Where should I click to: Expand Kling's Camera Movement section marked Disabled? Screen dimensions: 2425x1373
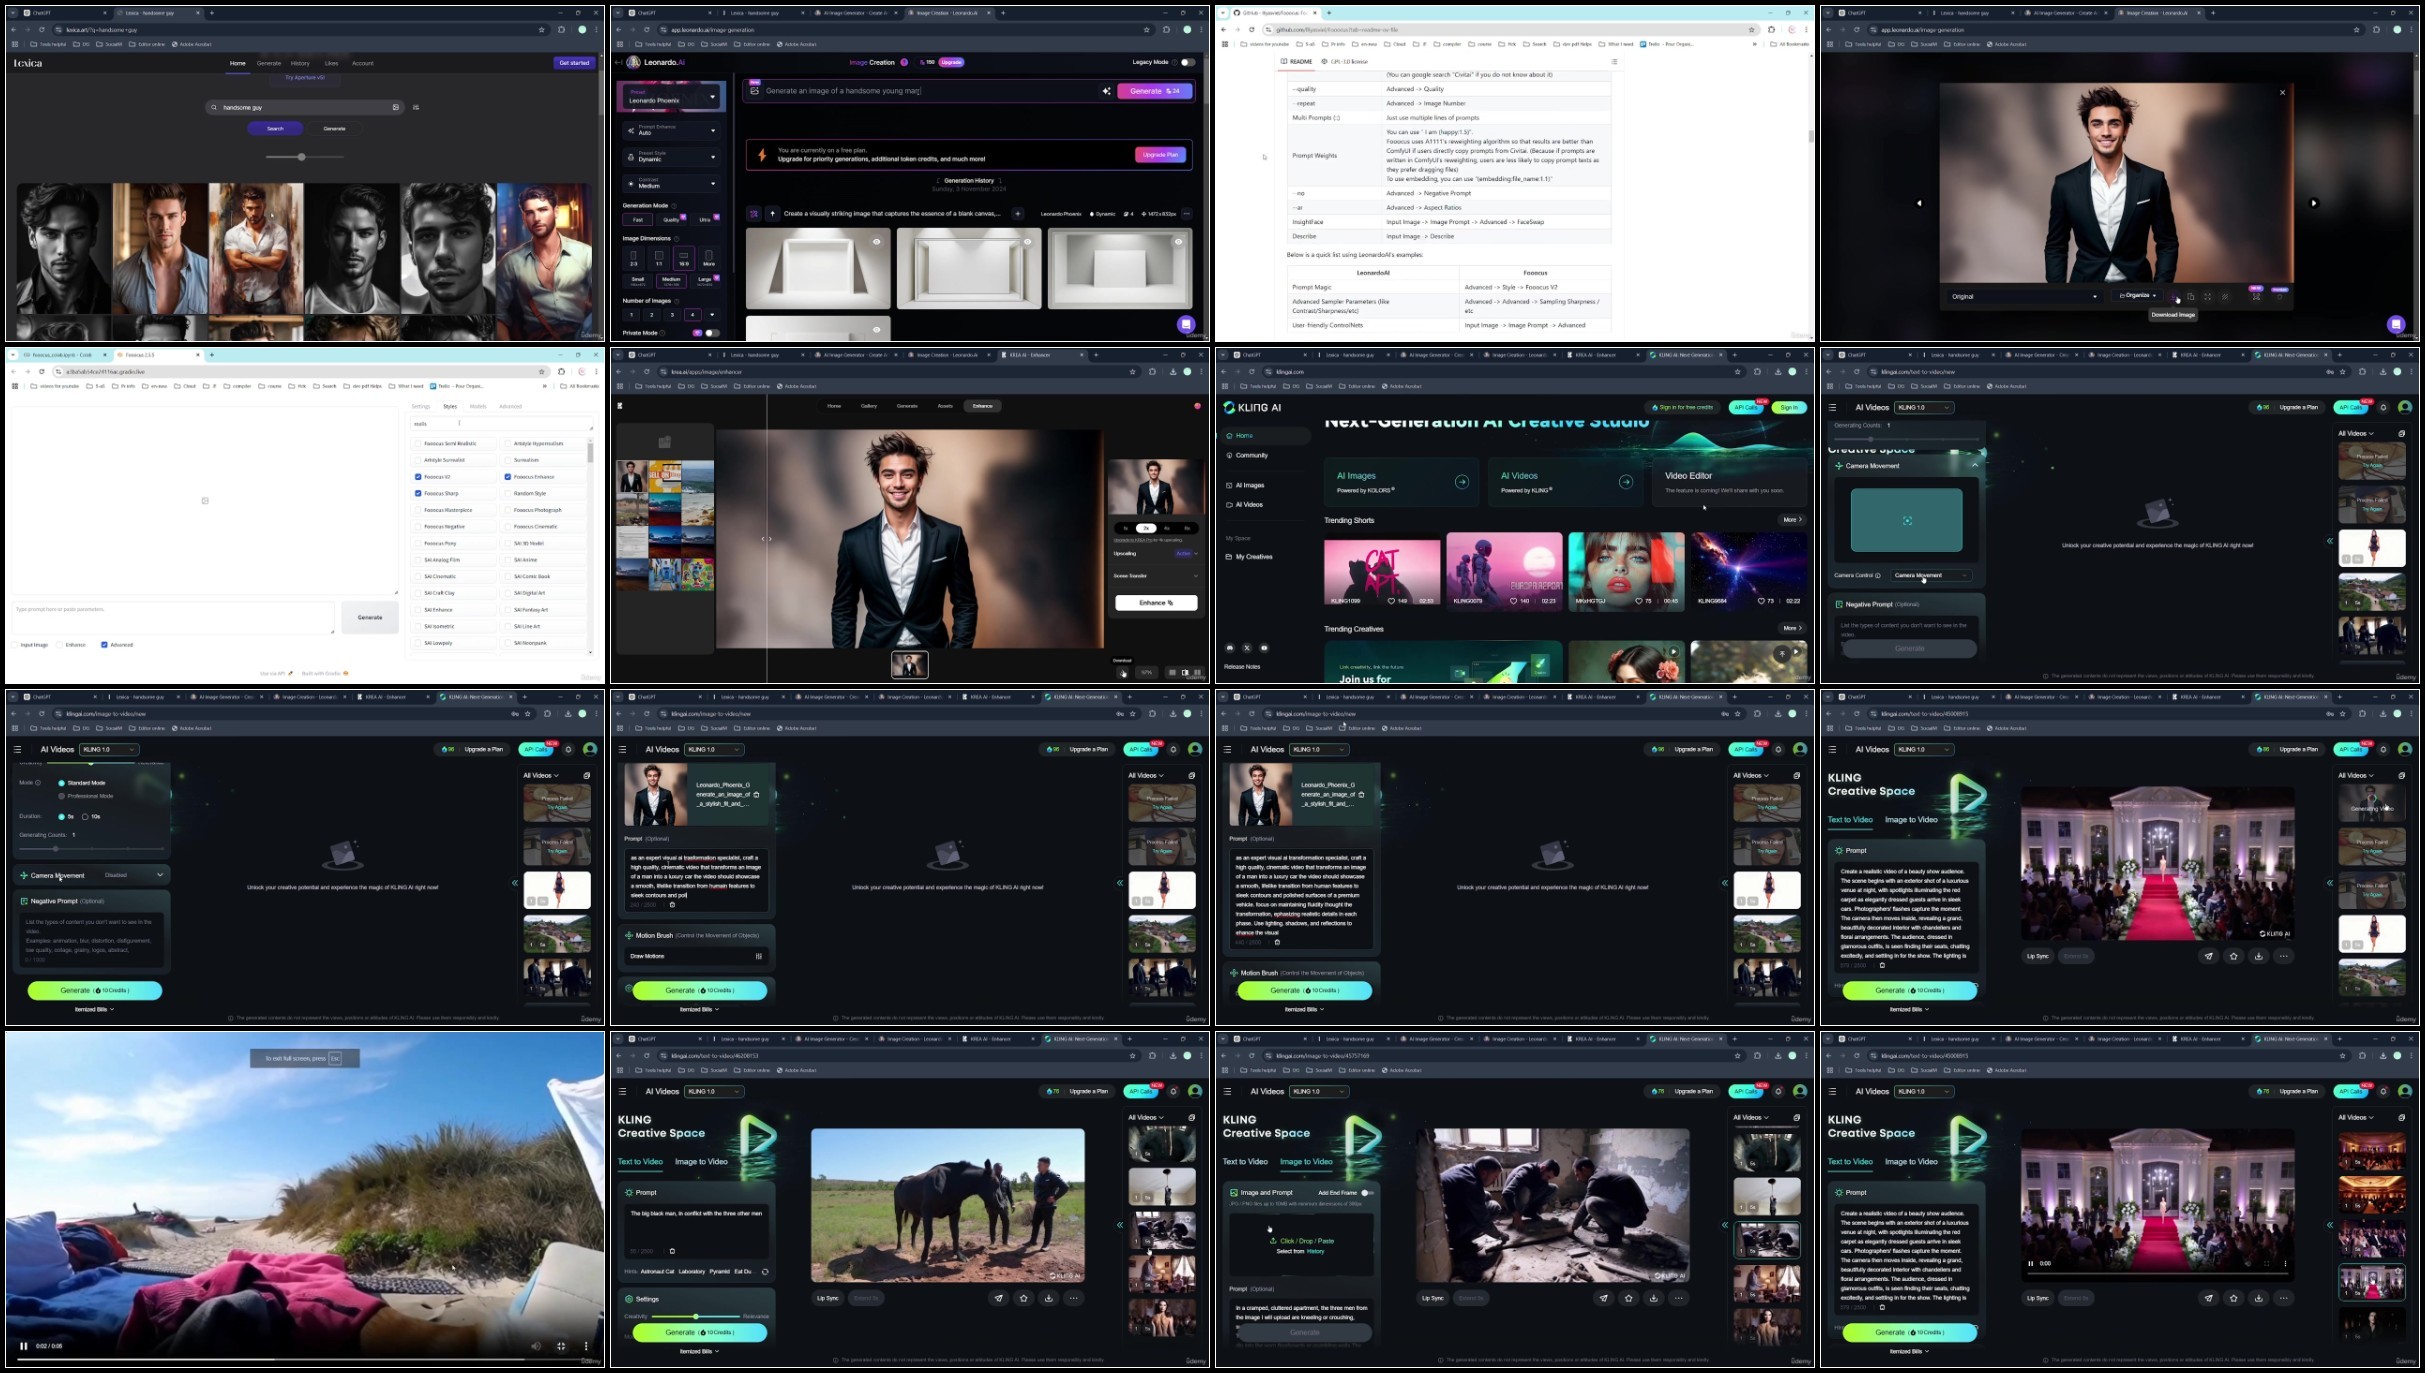[91, 875]
